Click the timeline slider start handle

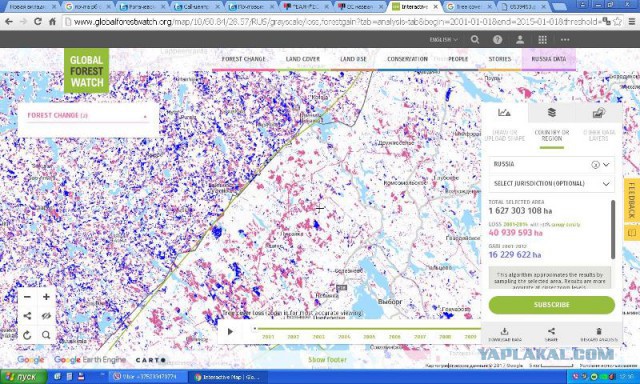255,328
